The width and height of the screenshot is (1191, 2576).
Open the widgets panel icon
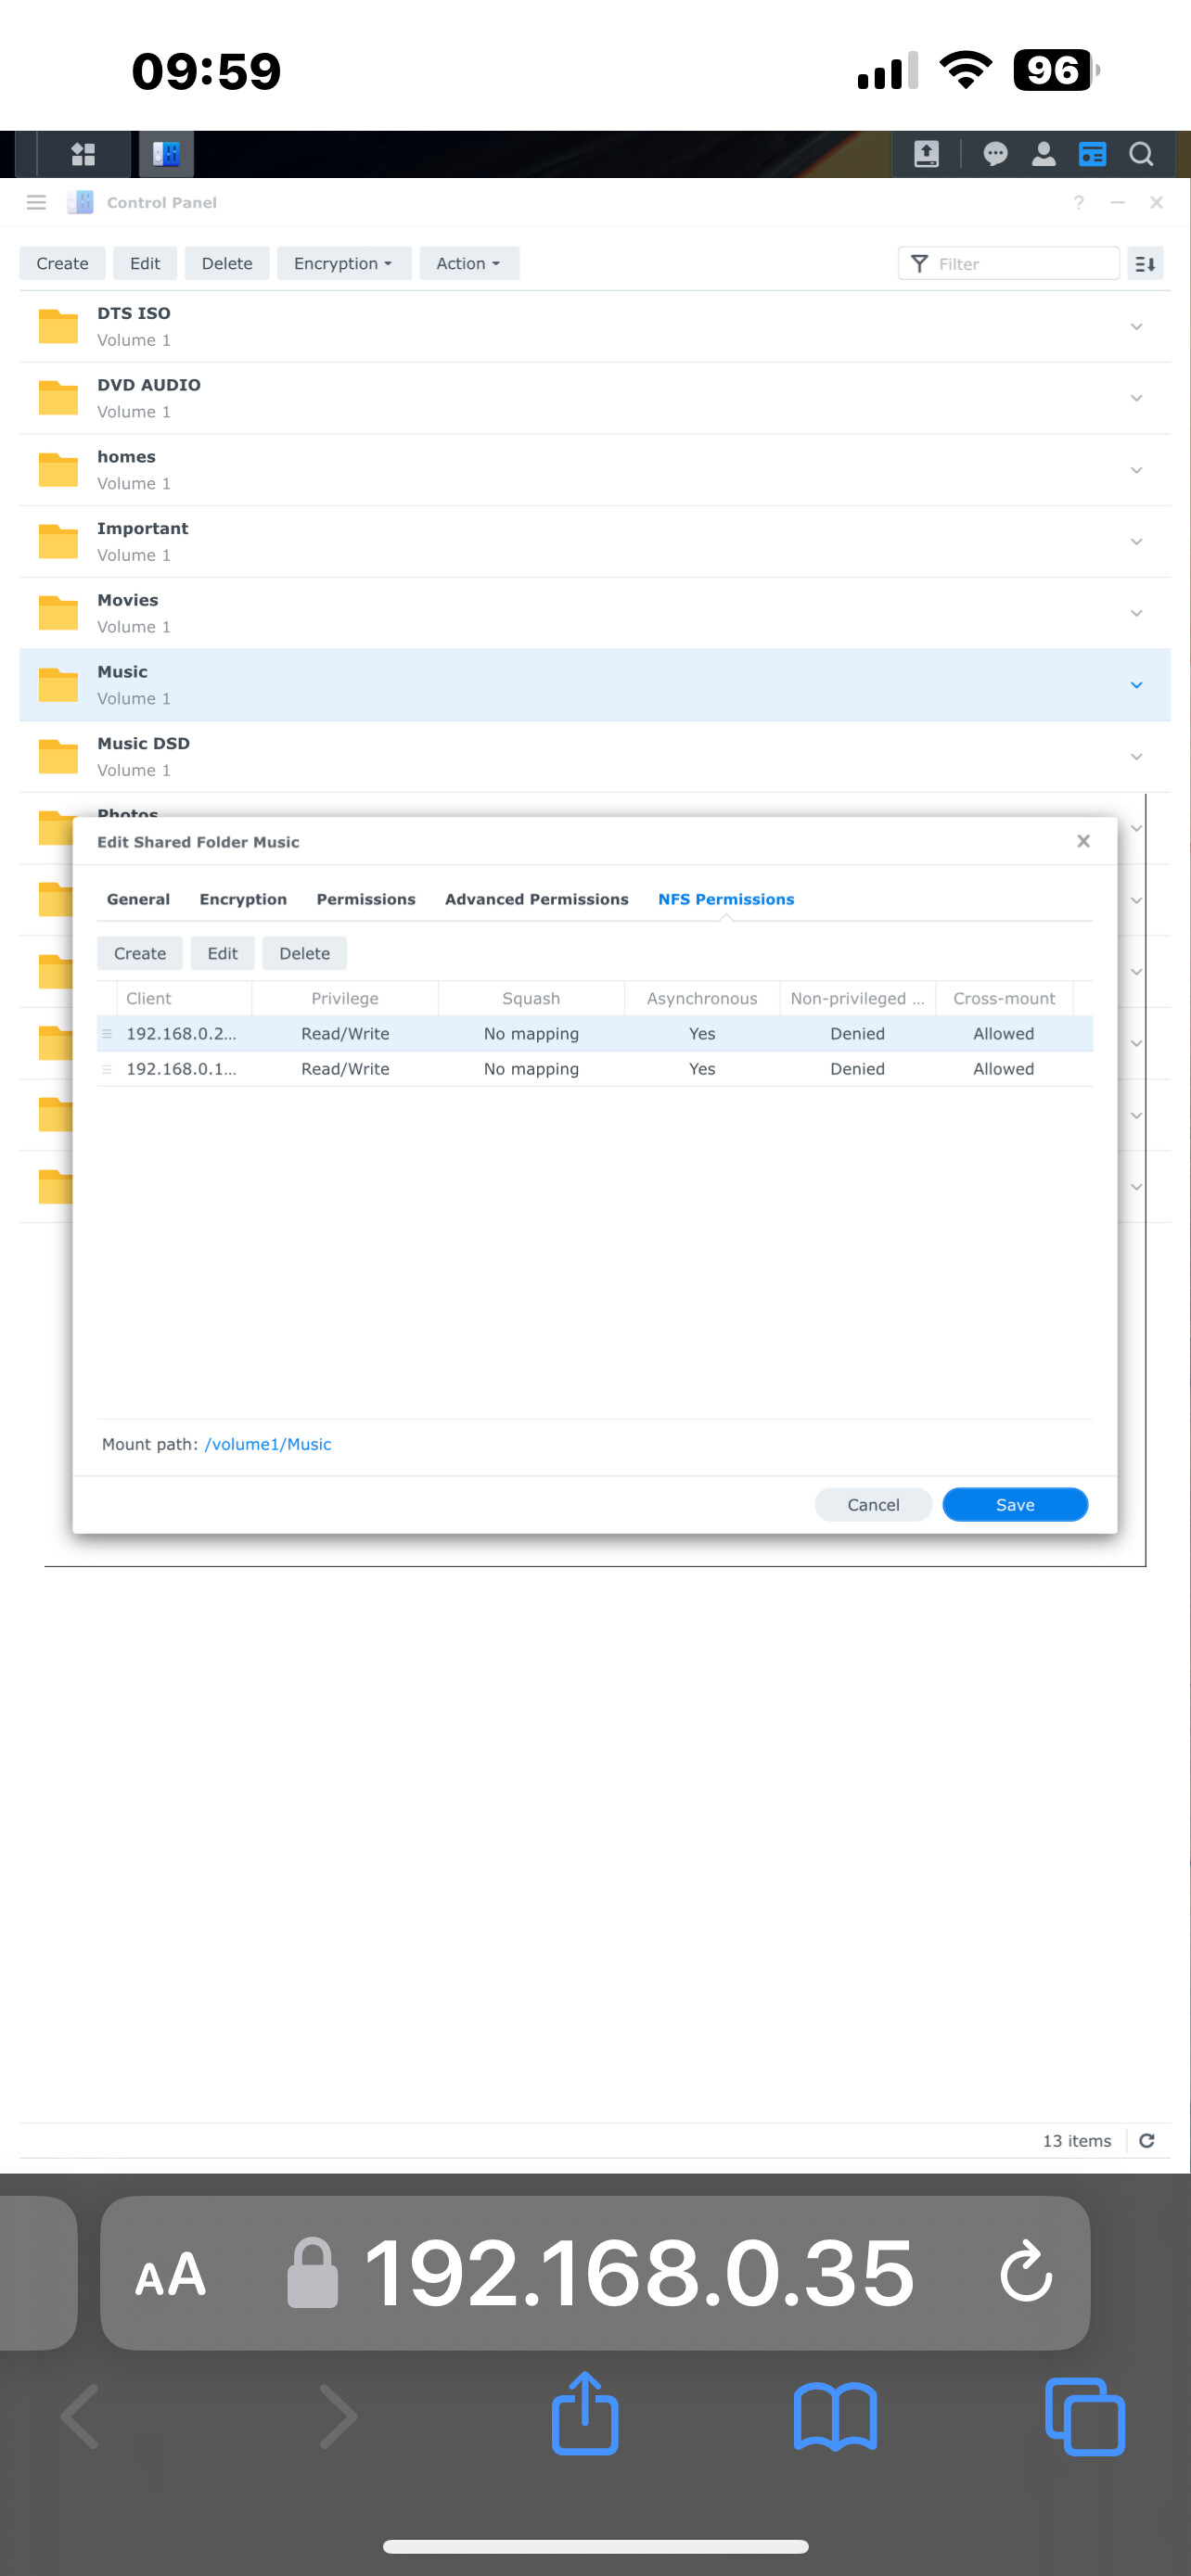pyautogui.click(x=1092, y=154)
